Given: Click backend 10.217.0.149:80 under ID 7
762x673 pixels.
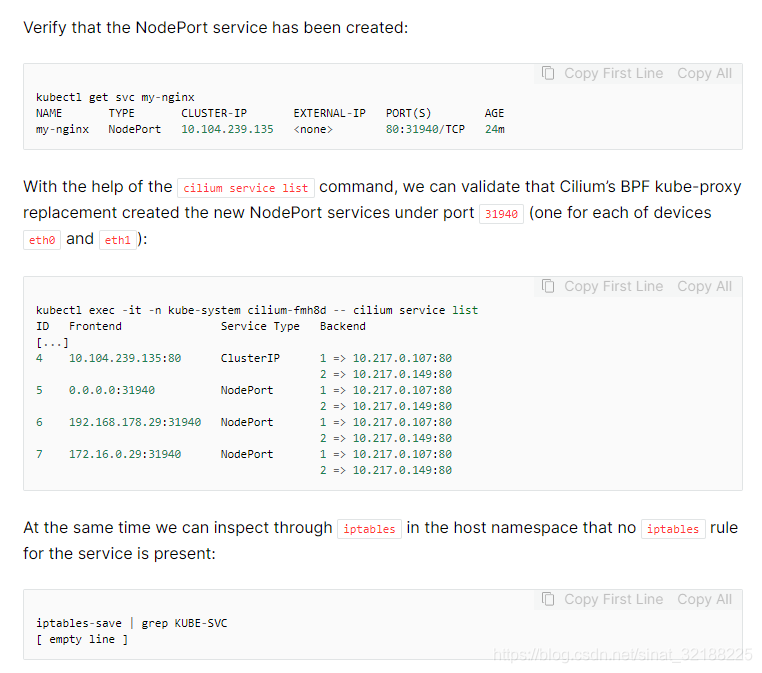Looking at the screenshot, I should coord(402,470).
